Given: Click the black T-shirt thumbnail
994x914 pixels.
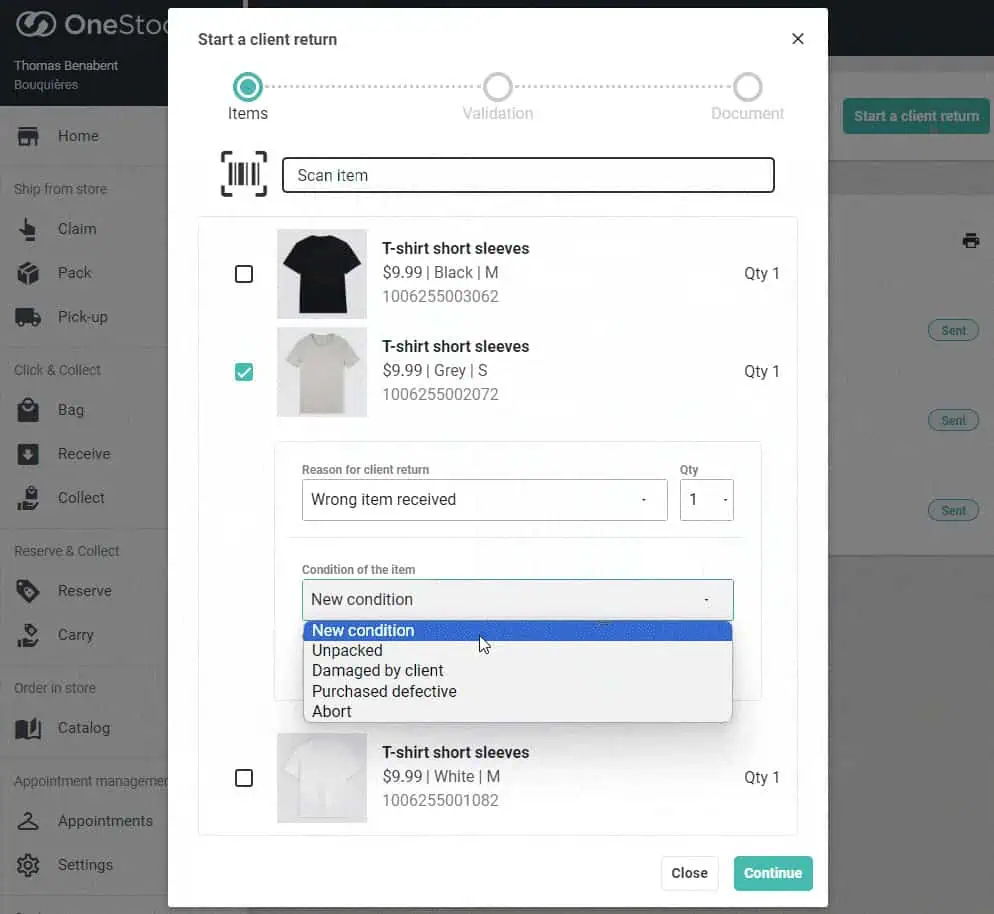Looking at the screenshot, I should (321, 274).
